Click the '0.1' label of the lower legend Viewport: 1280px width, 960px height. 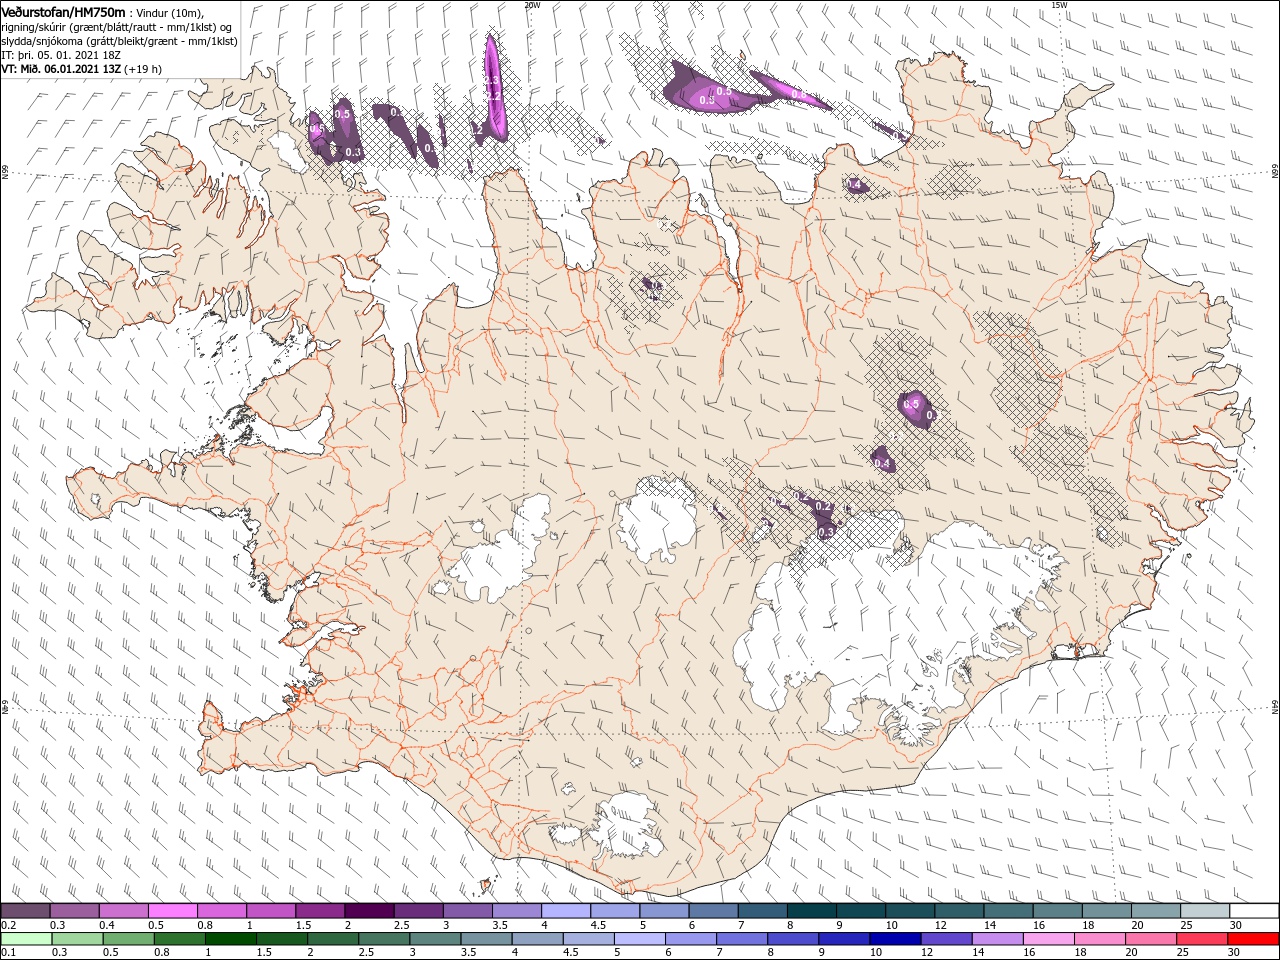click(9, 954)
